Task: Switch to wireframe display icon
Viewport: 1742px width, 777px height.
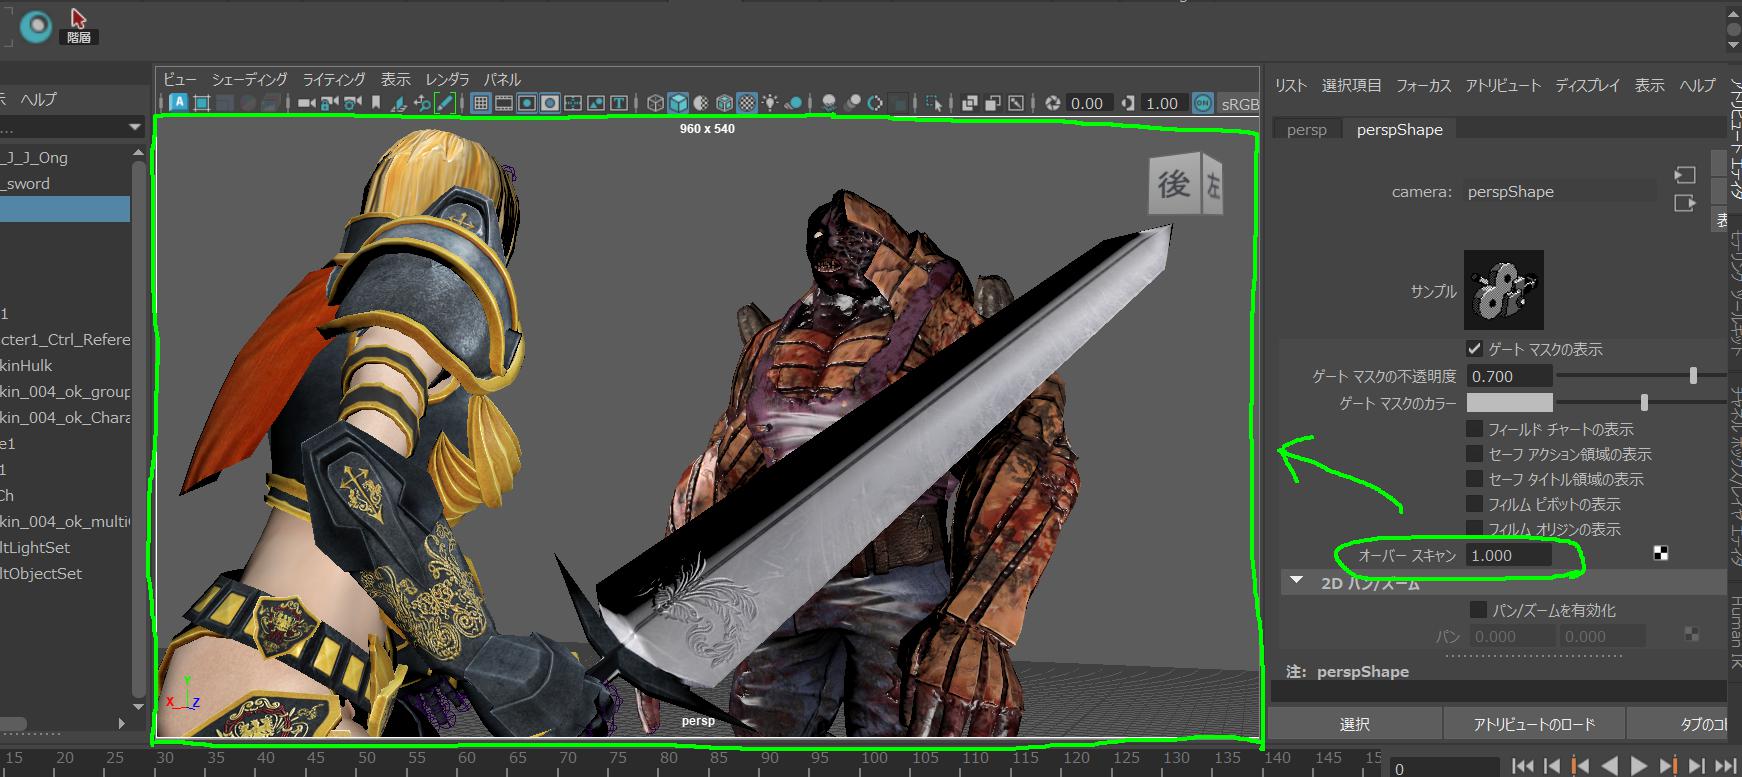Action: (656, 103)
